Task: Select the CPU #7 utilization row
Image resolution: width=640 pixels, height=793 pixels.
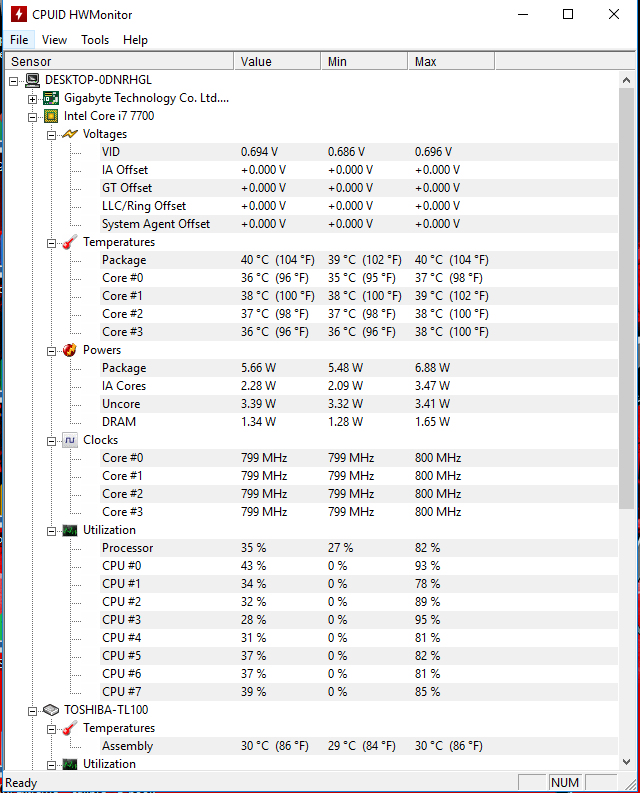Action: coord(359,692)
